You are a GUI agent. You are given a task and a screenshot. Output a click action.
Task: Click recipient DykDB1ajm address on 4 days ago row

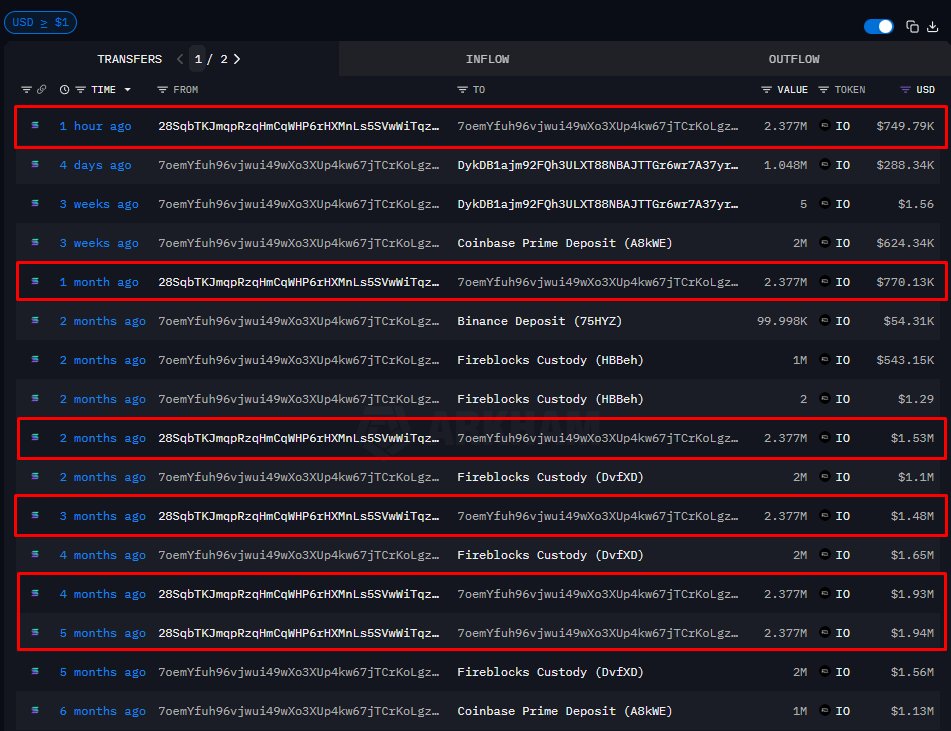(597, 165)
